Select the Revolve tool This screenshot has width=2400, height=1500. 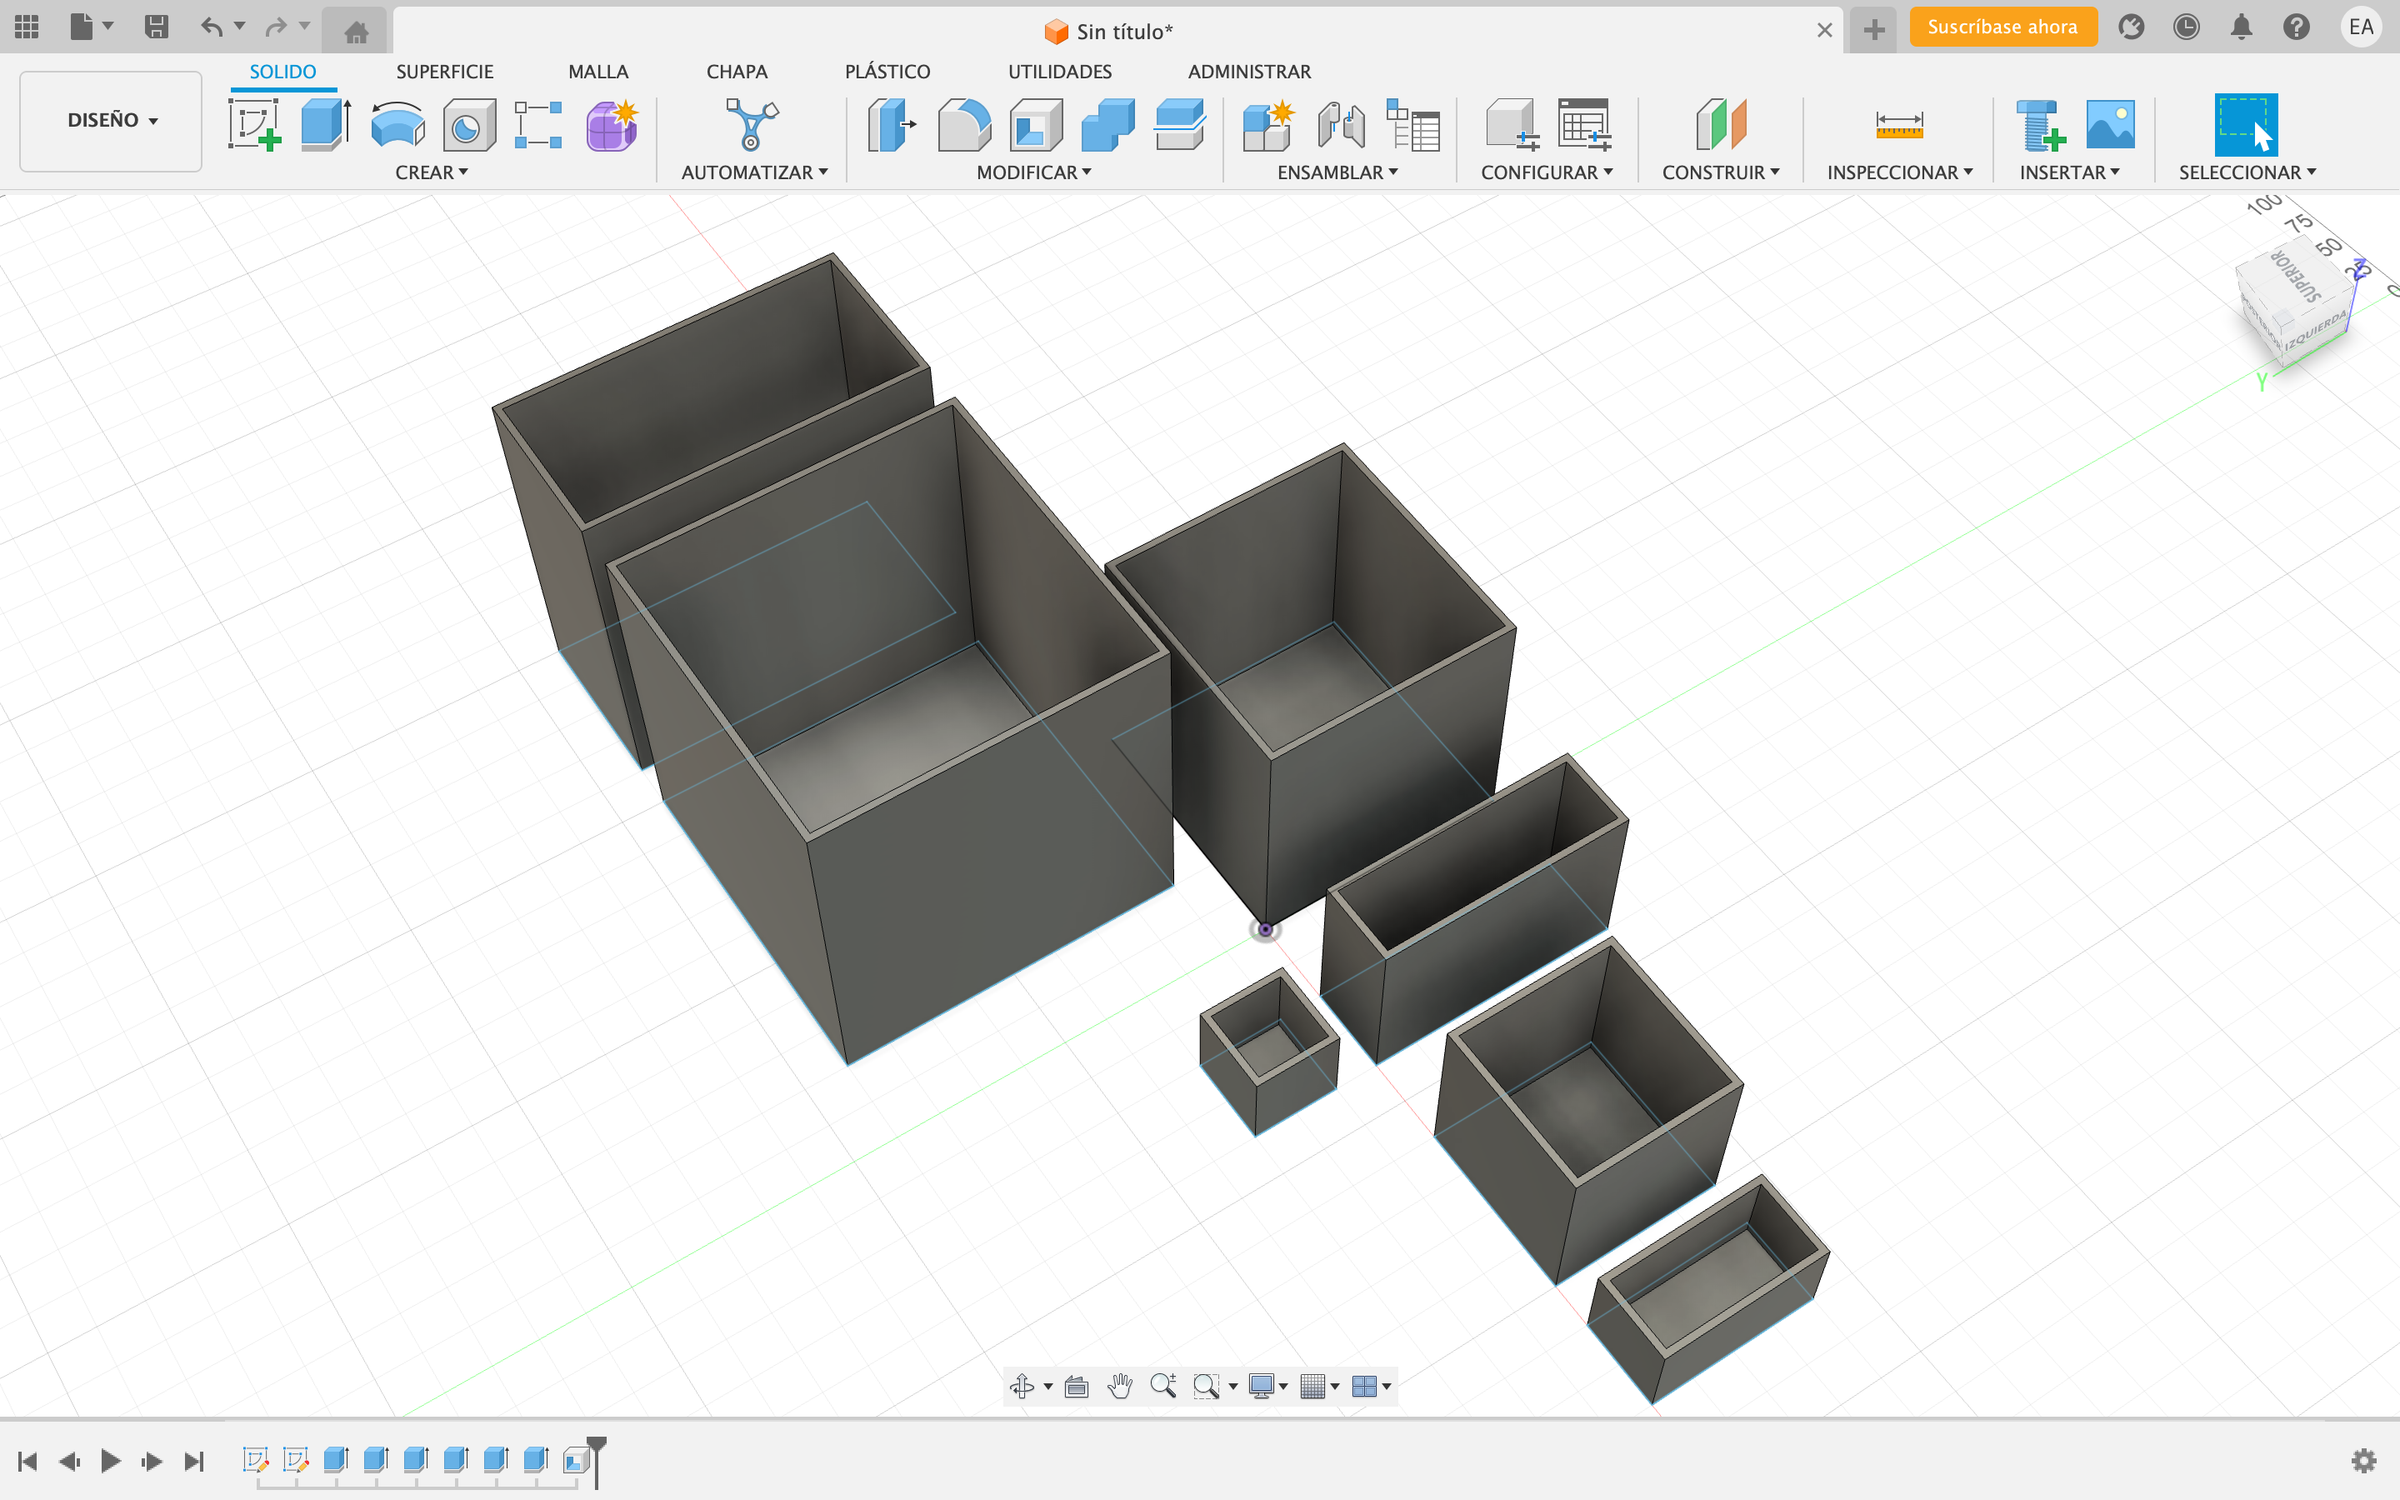pos(398,124)
